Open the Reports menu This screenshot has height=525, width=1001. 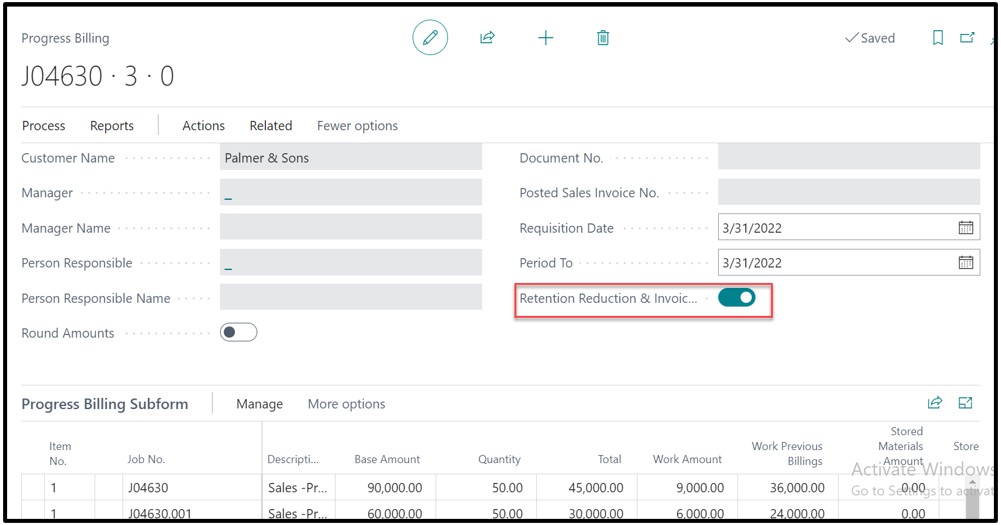[112, 126]
